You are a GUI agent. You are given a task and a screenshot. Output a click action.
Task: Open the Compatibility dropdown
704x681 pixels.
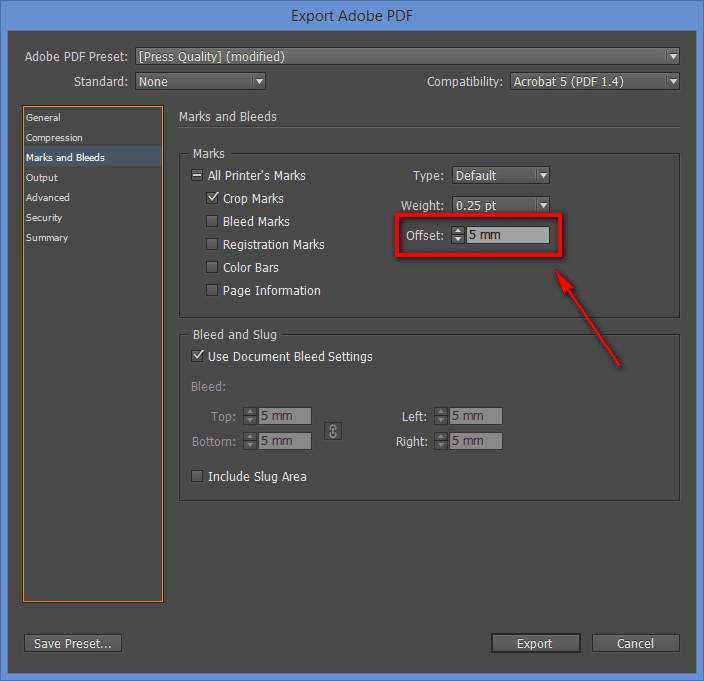click(594, 81)
